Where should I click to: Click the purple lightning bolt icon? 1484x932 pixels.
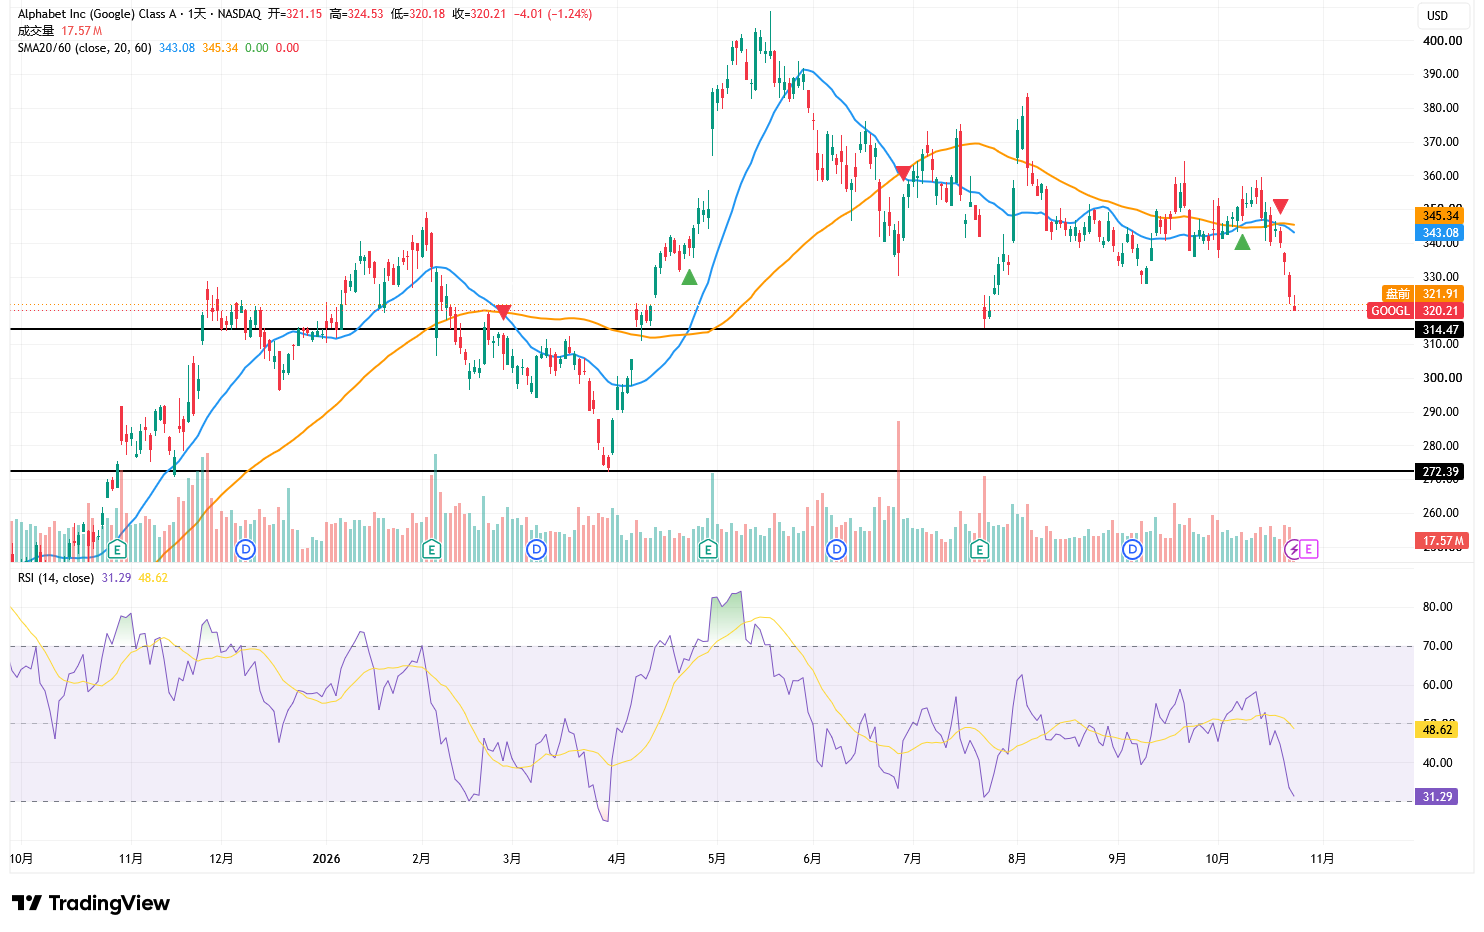click(x=1293, y=549)
